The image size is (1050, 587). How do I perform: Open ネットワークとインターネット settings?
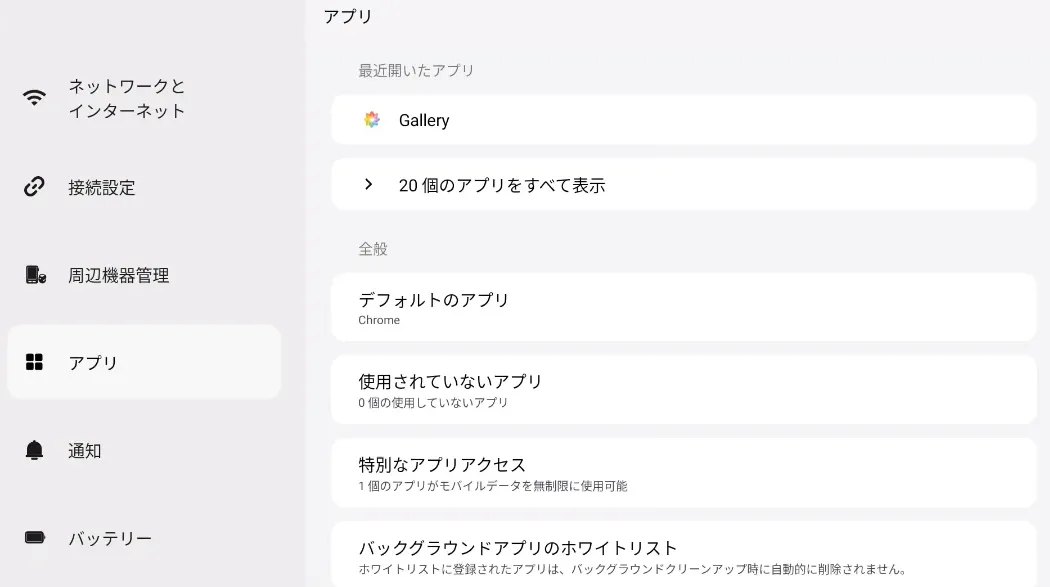[127, 98]
